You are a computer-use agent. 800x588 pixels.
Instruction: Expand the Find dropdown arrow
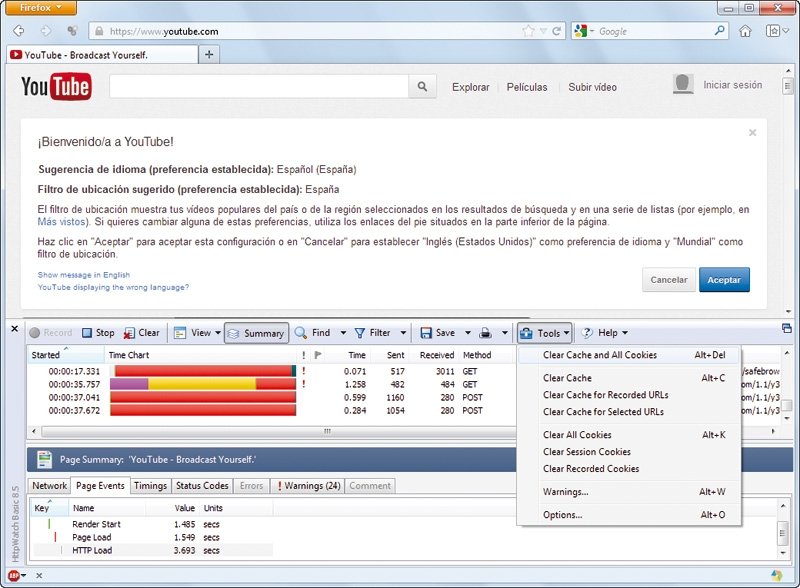coord(343,333)
